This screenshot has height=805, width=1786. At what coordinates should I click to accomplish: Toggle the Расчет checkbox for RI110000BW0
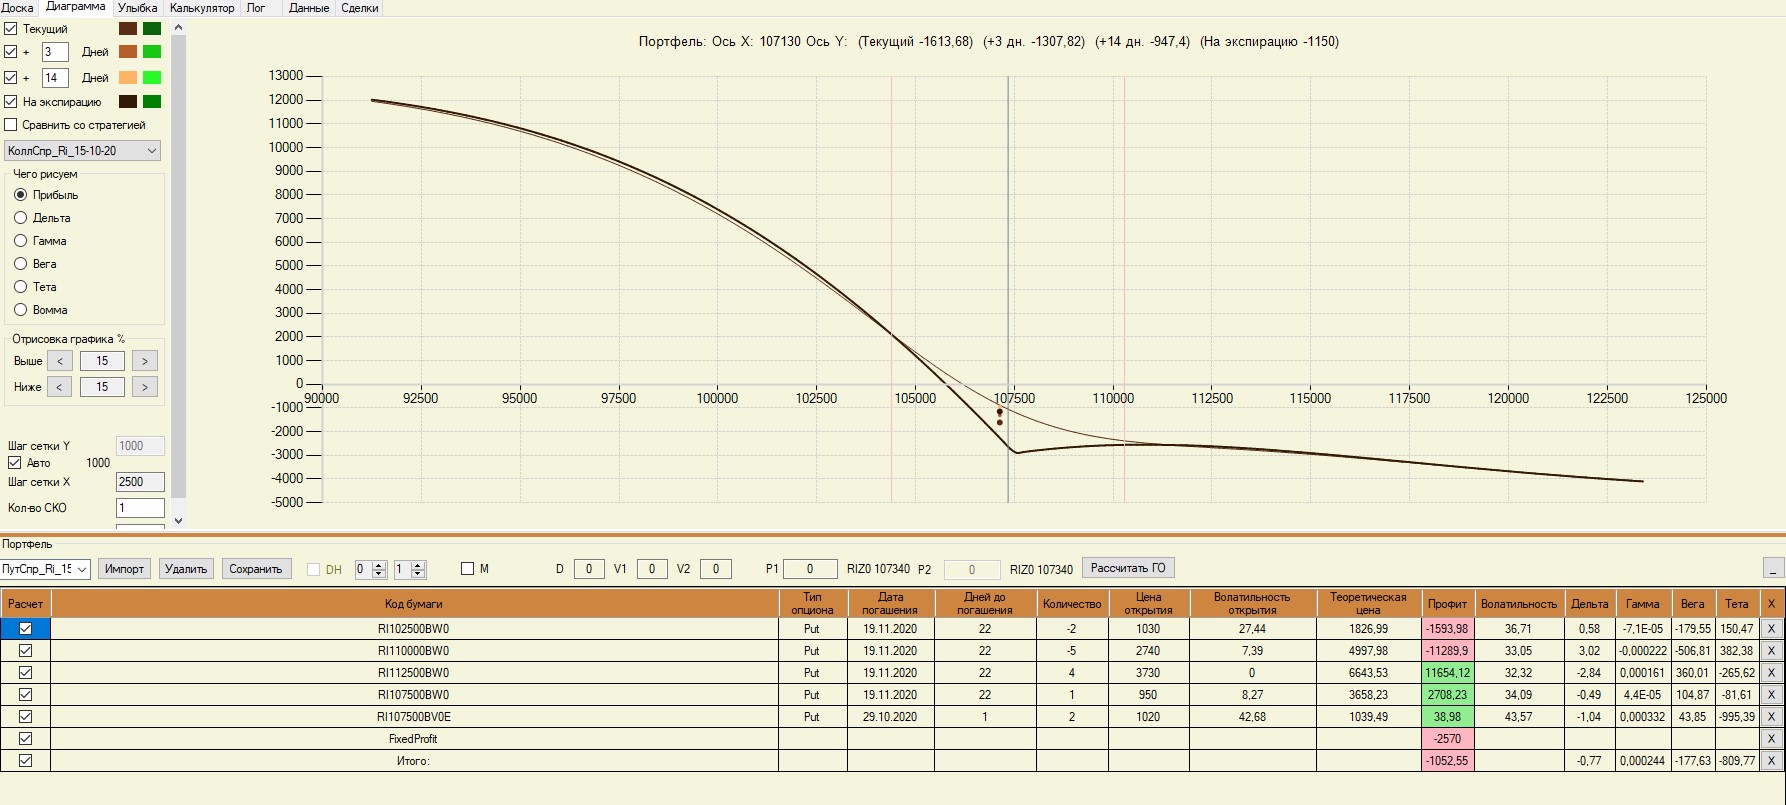click(26, 651)
